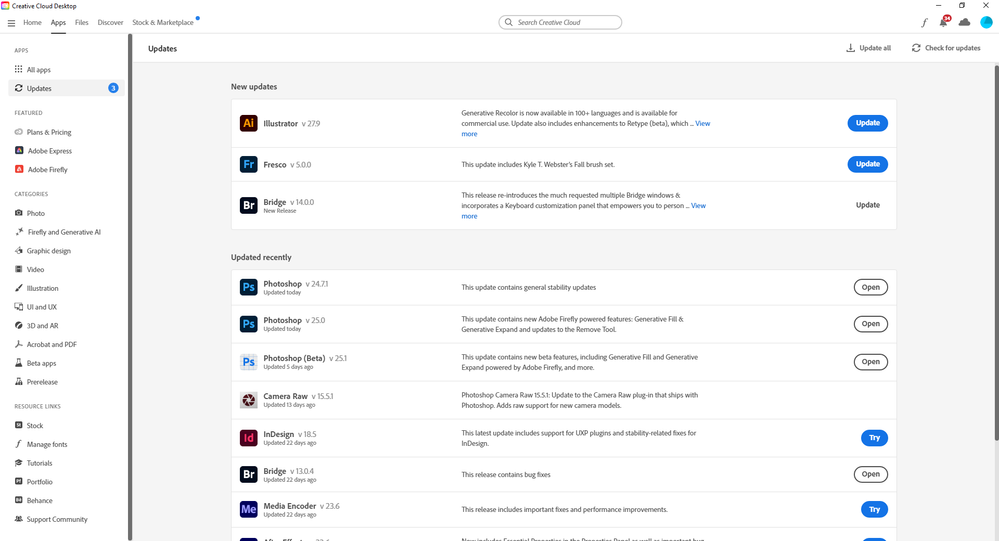Open the fonts icon in the top bar
This screenshot has width=999, height=541.
(924, 22)
